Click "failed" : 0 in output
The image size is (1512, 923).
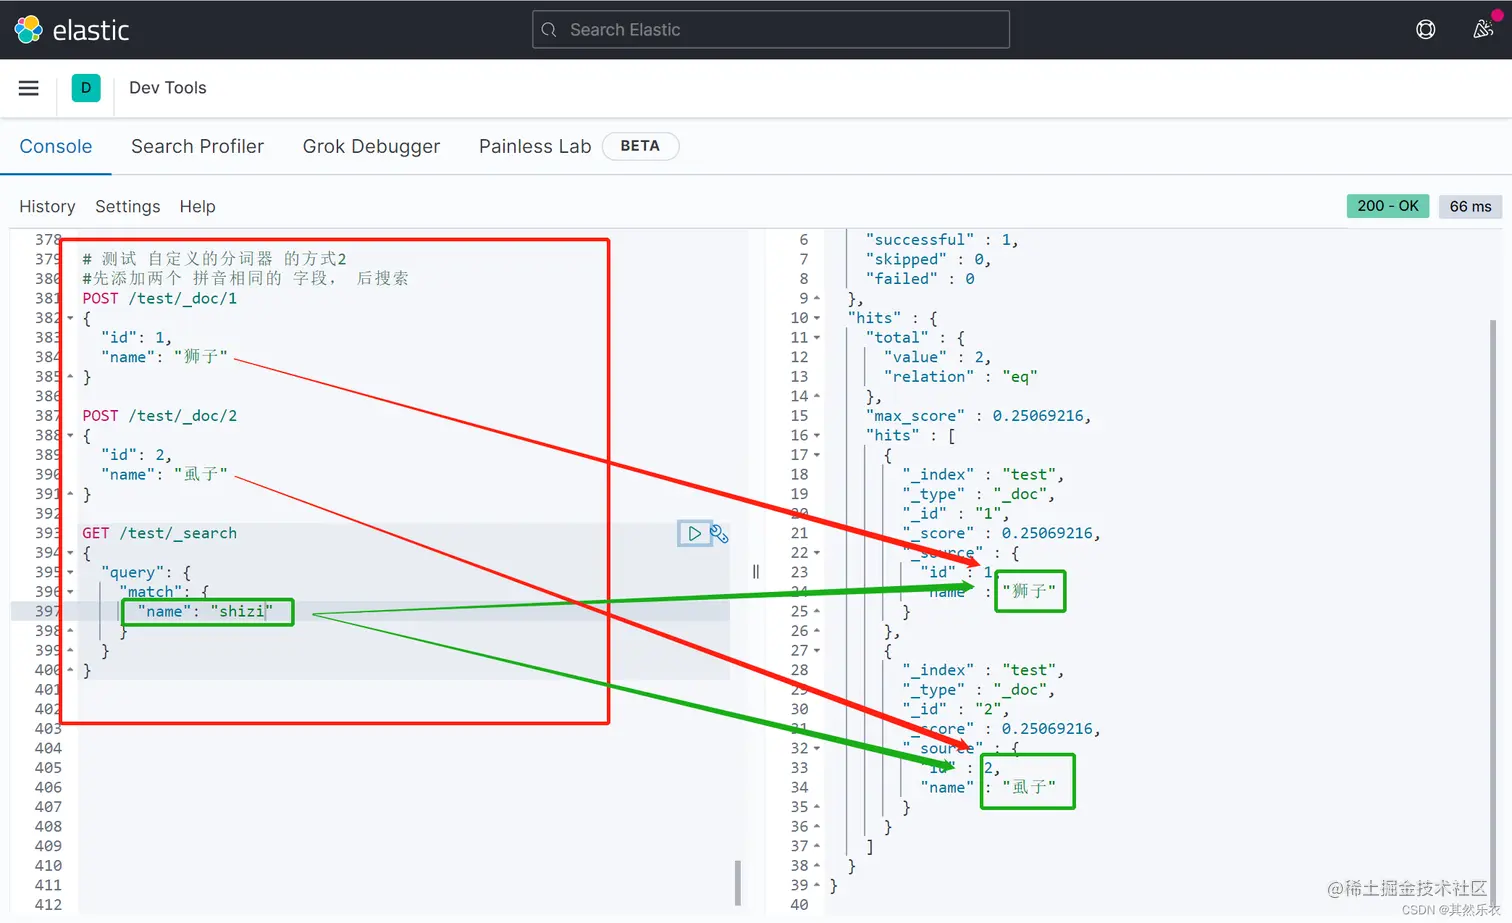click(920, 279)
